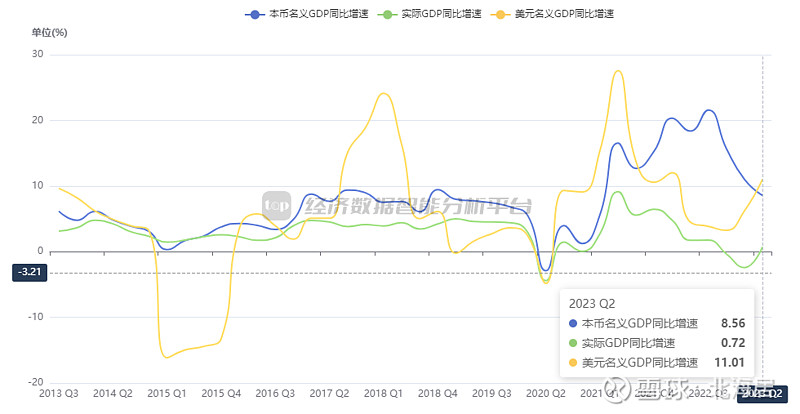Screen dimensions: 800x414
Task: Click the tooltip value 0.72
Action: click(x=733, y=343)
